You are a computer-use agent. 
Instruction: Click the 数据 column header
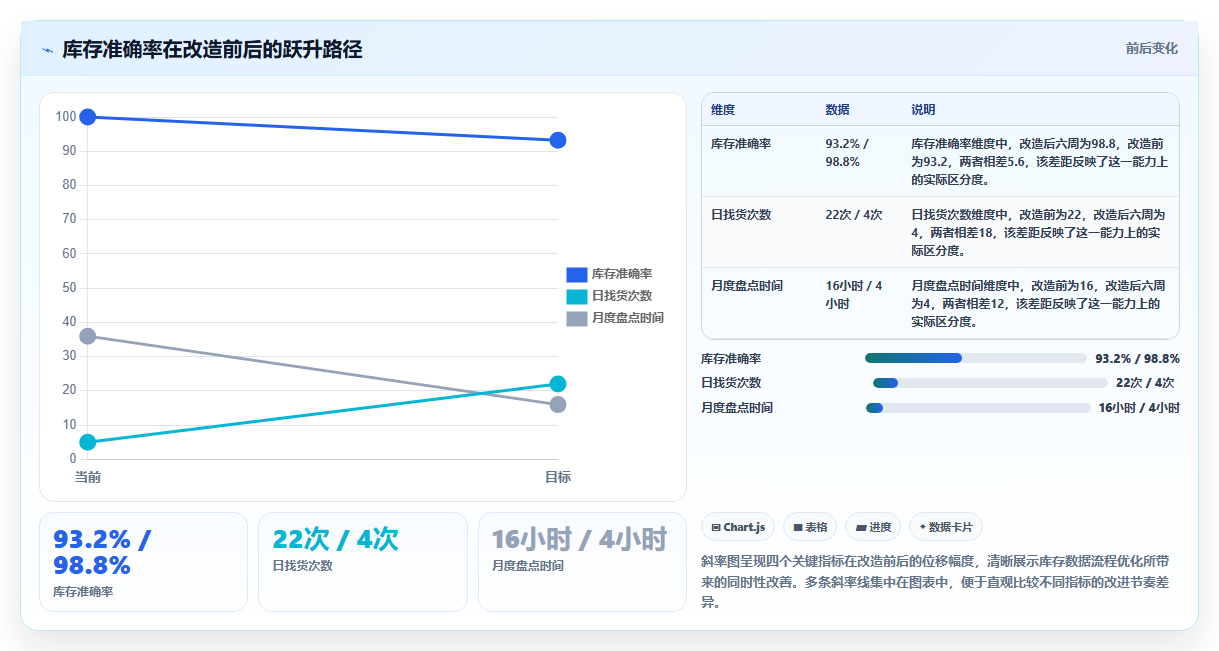[x=837, y=109]
